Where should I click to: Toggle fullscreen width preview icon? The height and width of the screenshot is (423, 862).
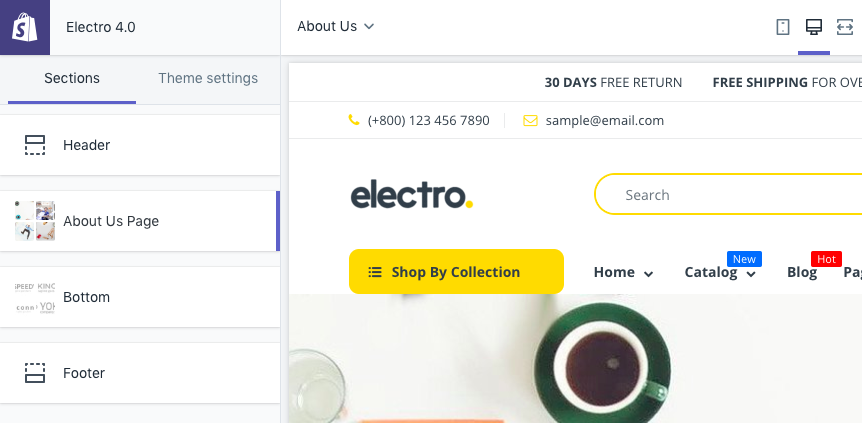845,27
